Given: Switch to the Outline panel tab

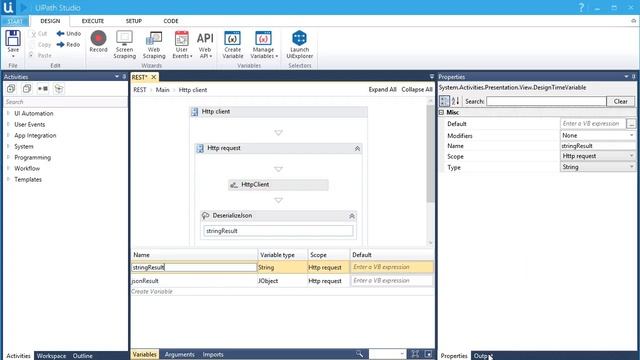Looking at the screenshot, I should tap(82, 356).
